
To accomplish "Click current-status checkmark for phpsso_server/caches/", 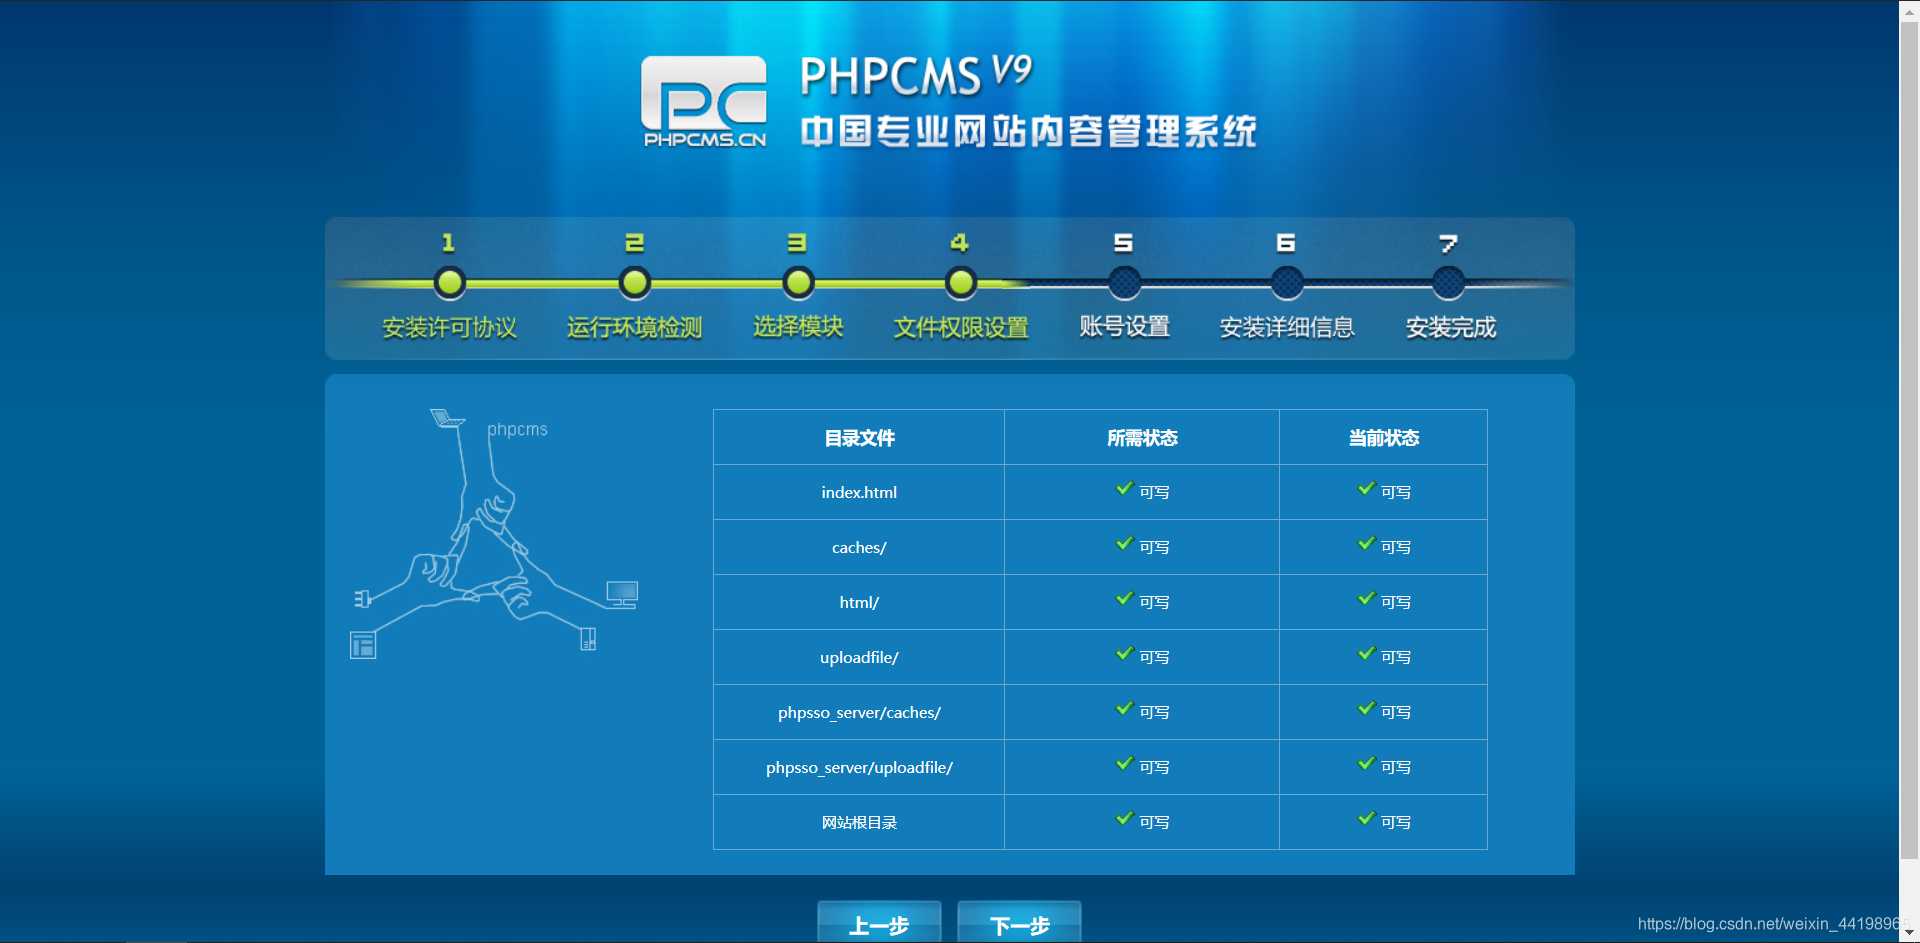I will coord(1367,708).
